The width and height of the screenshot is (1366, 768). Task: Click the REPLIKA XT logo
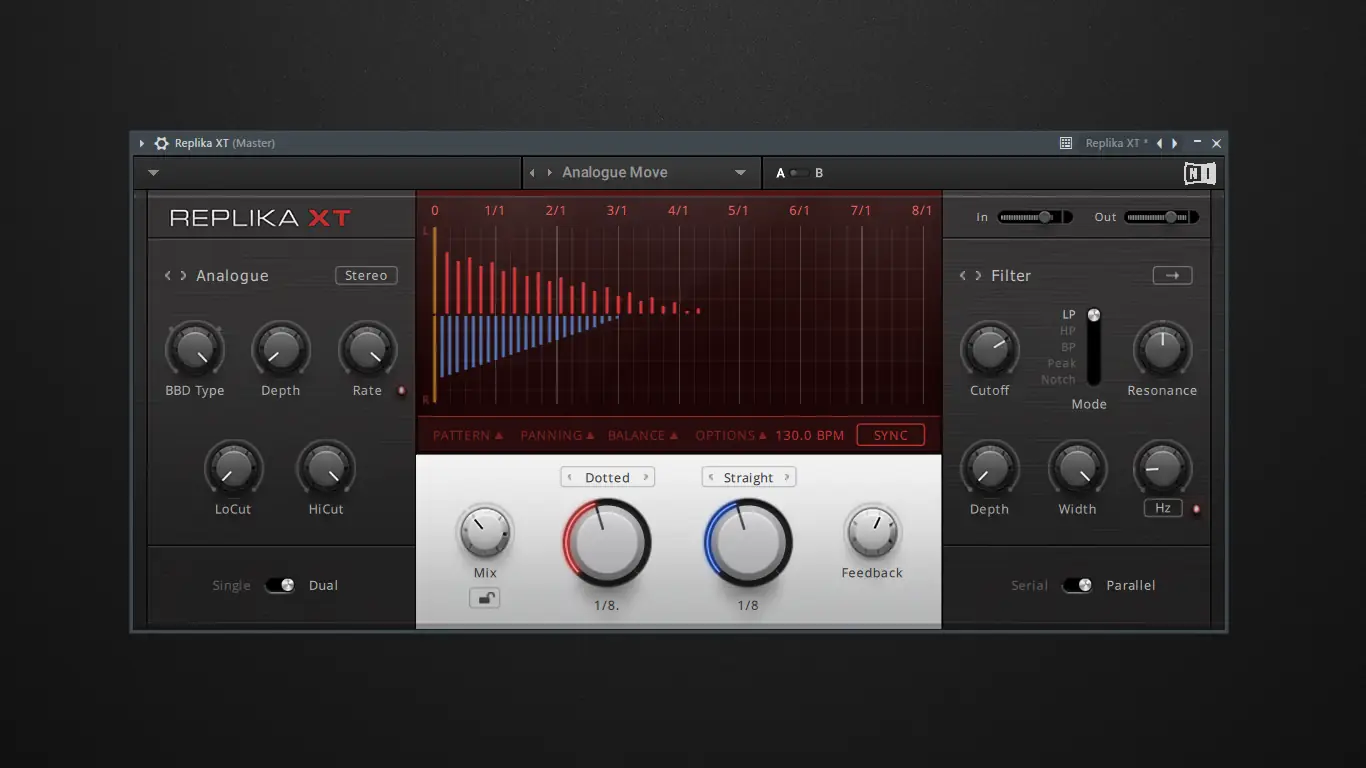[x=260, y=218]
